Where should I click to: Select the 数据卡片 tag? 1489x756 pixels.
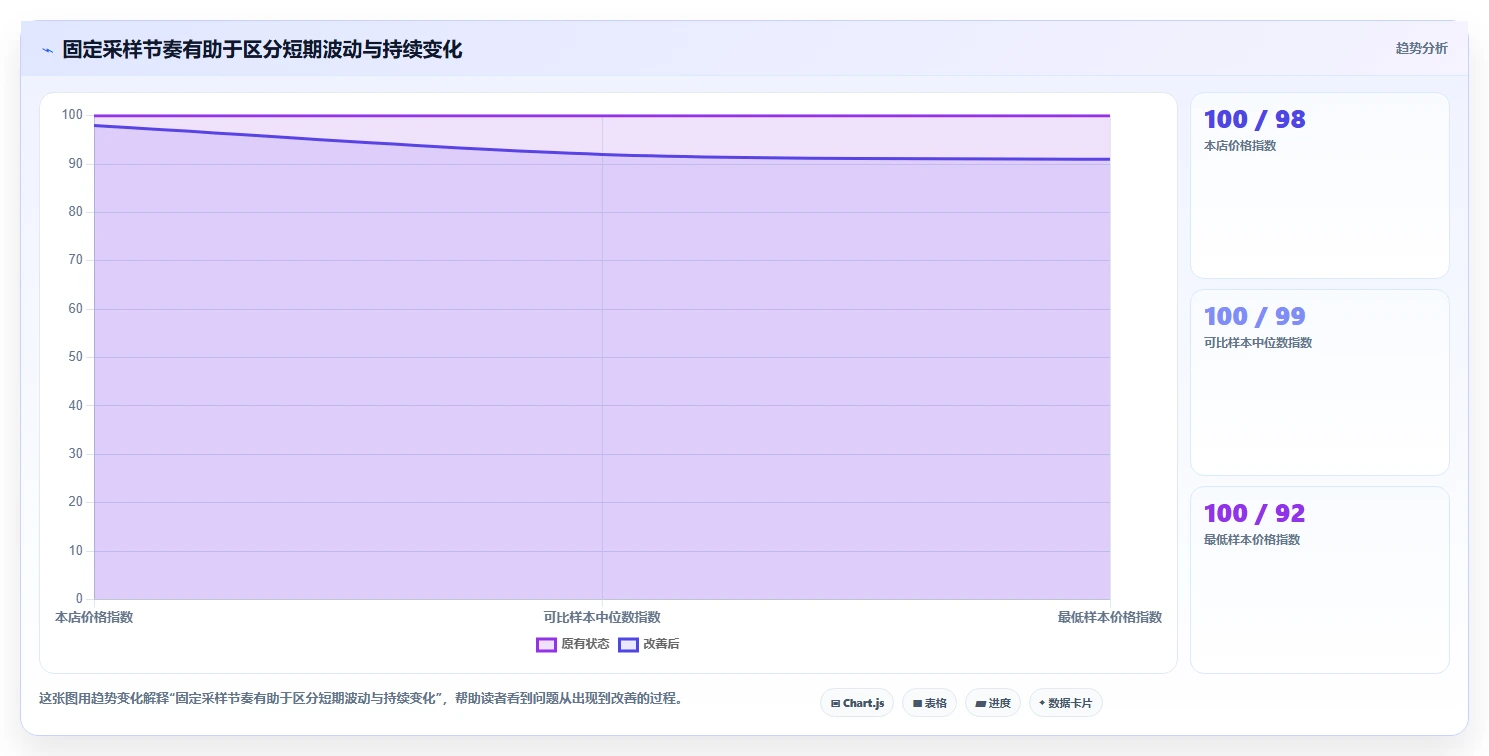[x=1066, y=703]
